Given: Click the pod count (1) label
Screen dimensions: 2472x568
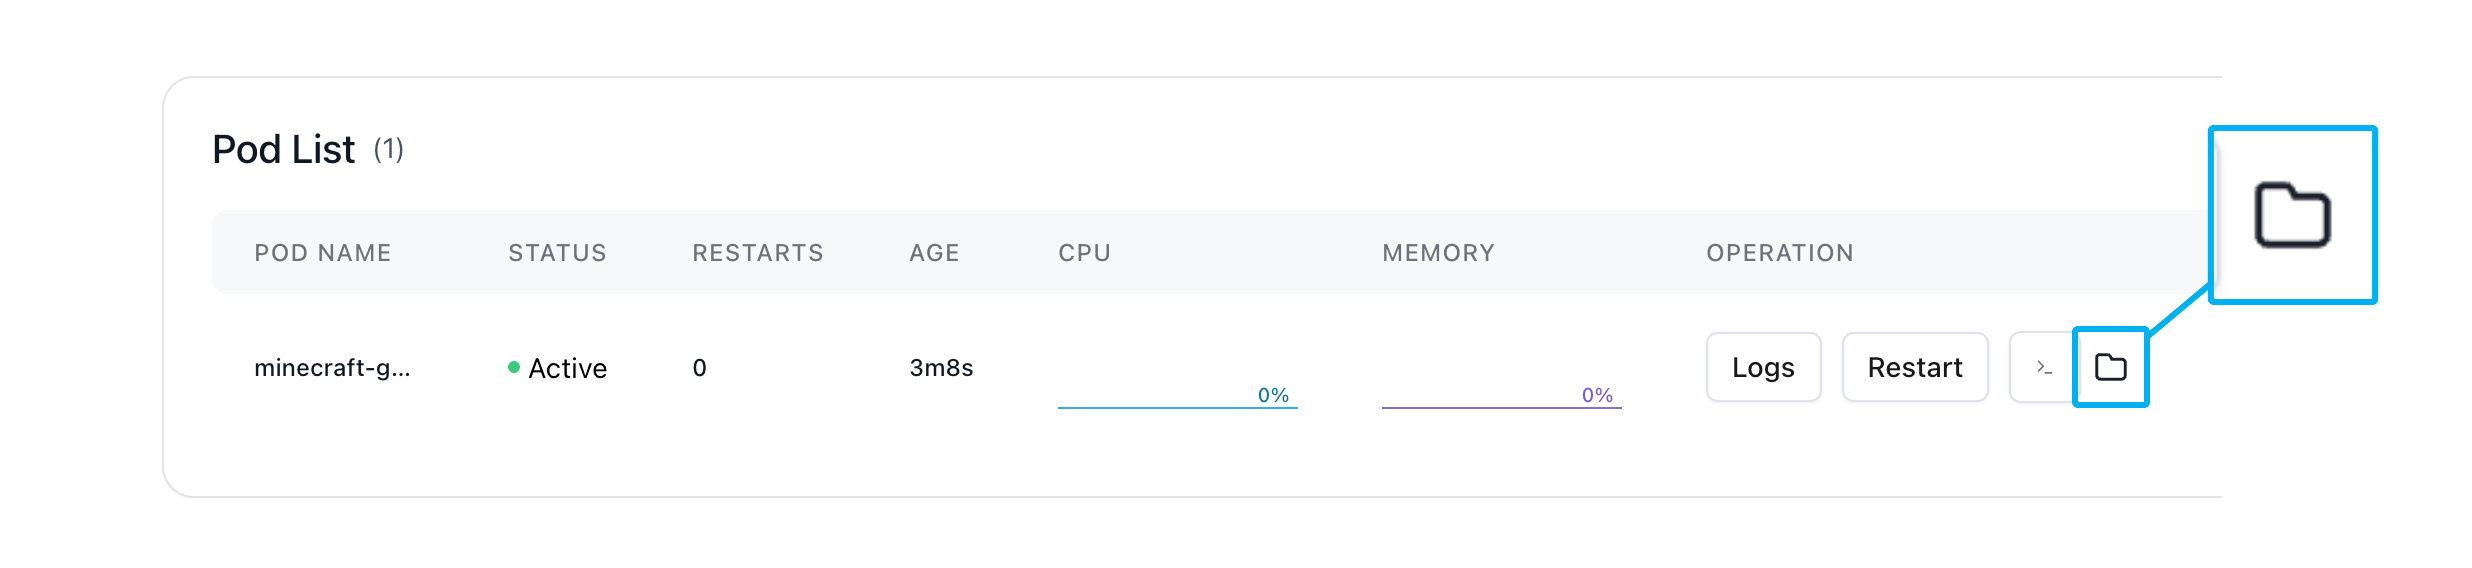Looking at the screenshot, I should [x=388, y=150].
